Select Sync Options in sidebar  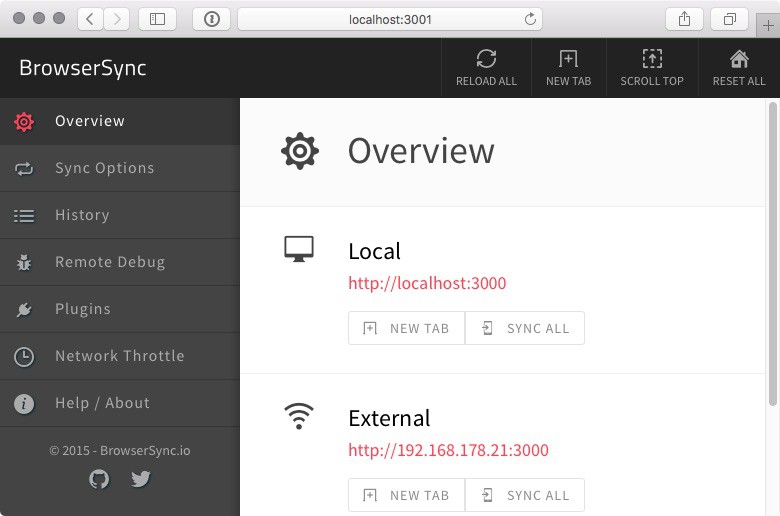[105, 168]
